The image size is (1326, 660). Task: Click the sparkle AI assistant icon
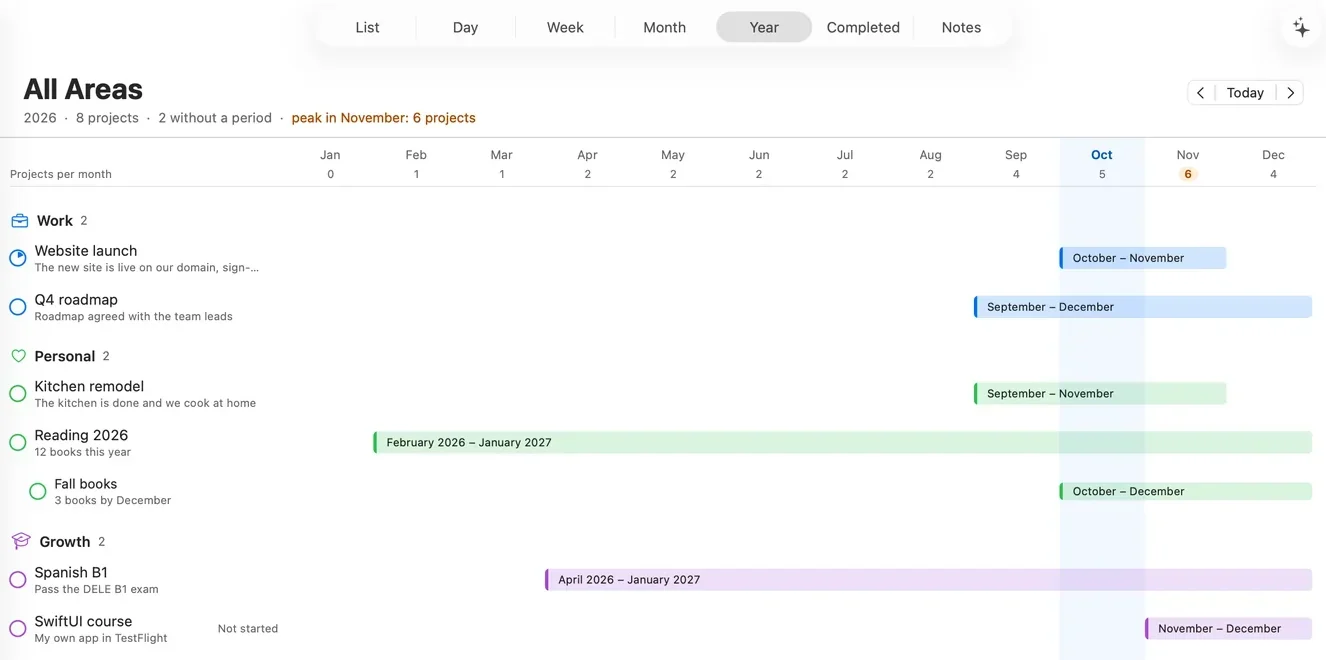point(1301,28)
